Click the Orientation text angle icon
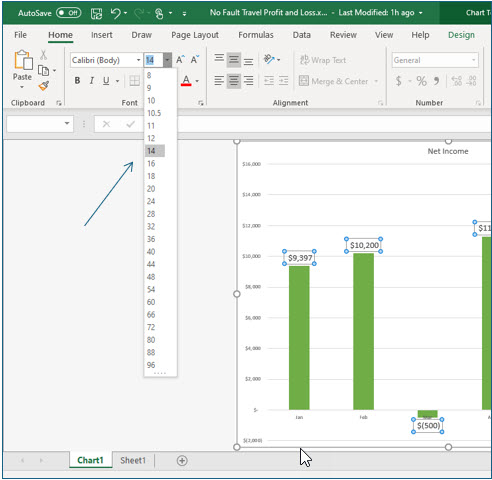This screenshot has height=480, width=492. click(269, 59)
